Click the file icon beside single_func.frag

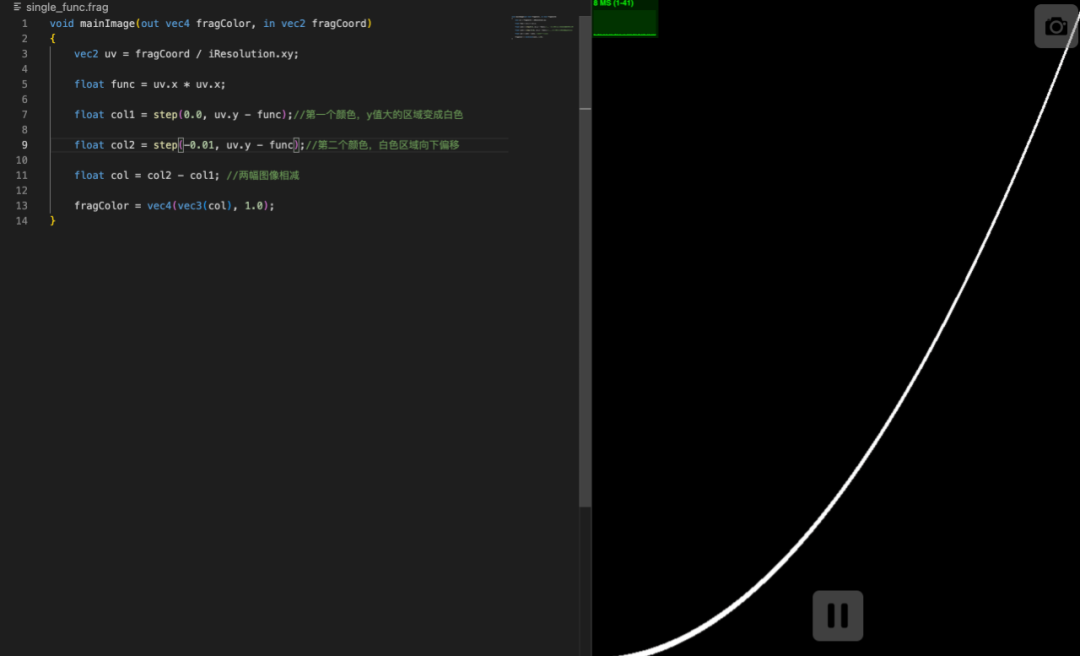[x=17, y=7]
